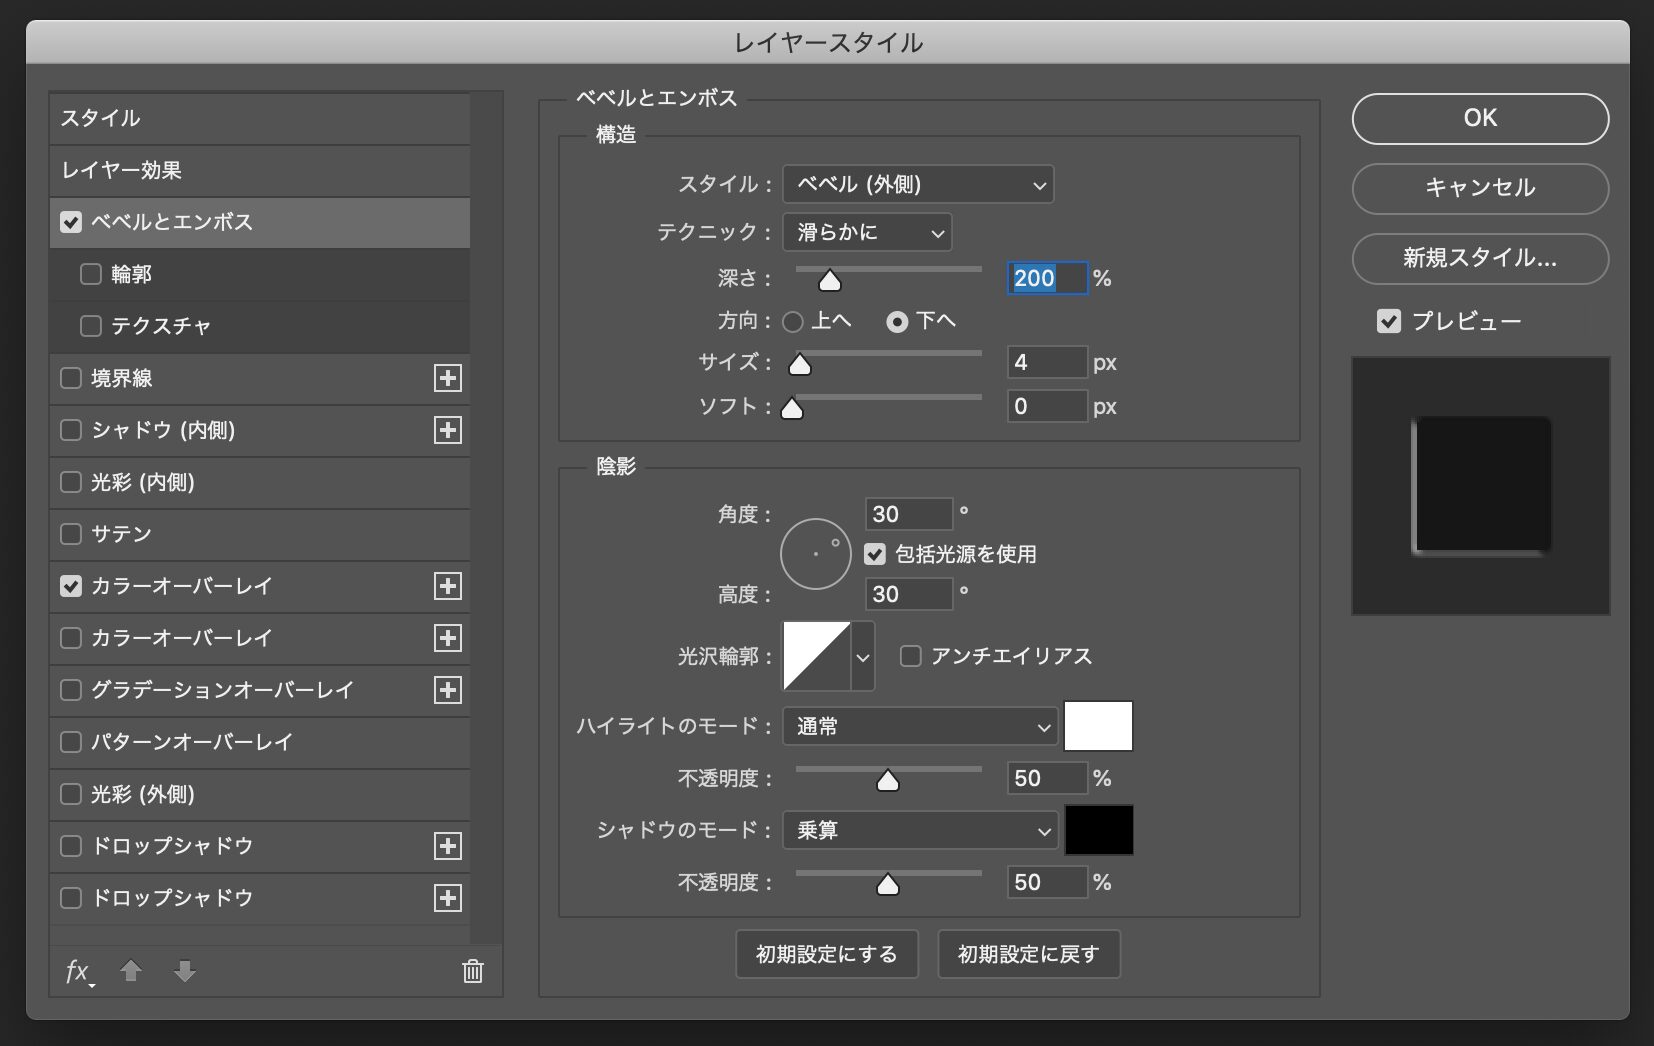This screenshot has height=1046, width=1654.
Task: Click the move effect down arrow
Action: click(185, 971)
